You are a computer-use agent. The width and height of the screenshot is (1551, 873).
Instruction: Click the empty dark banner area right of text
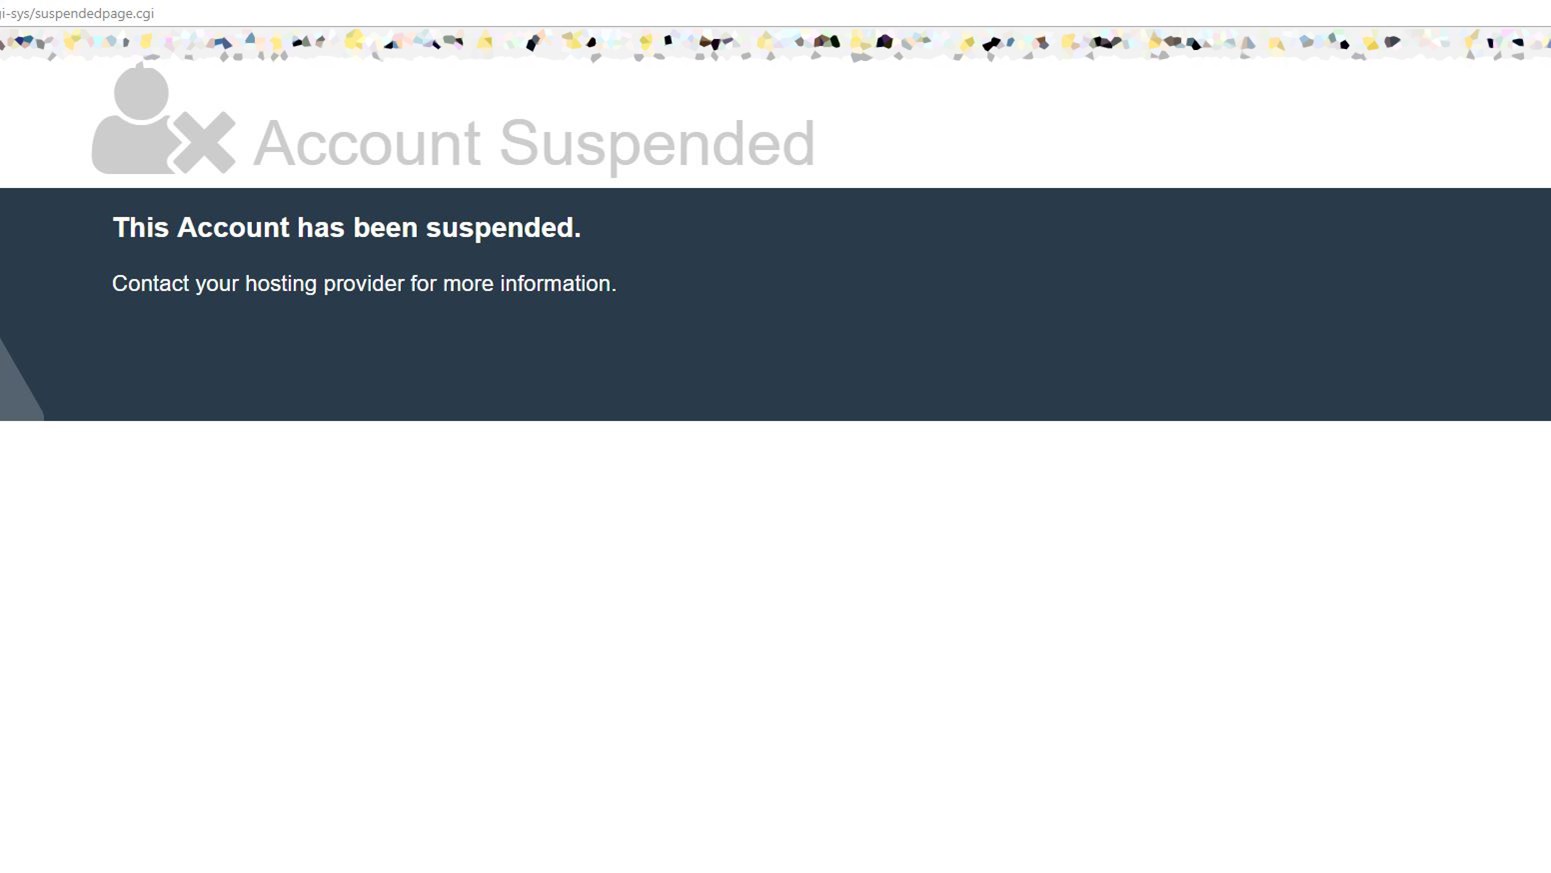(x=1100, y=300)
